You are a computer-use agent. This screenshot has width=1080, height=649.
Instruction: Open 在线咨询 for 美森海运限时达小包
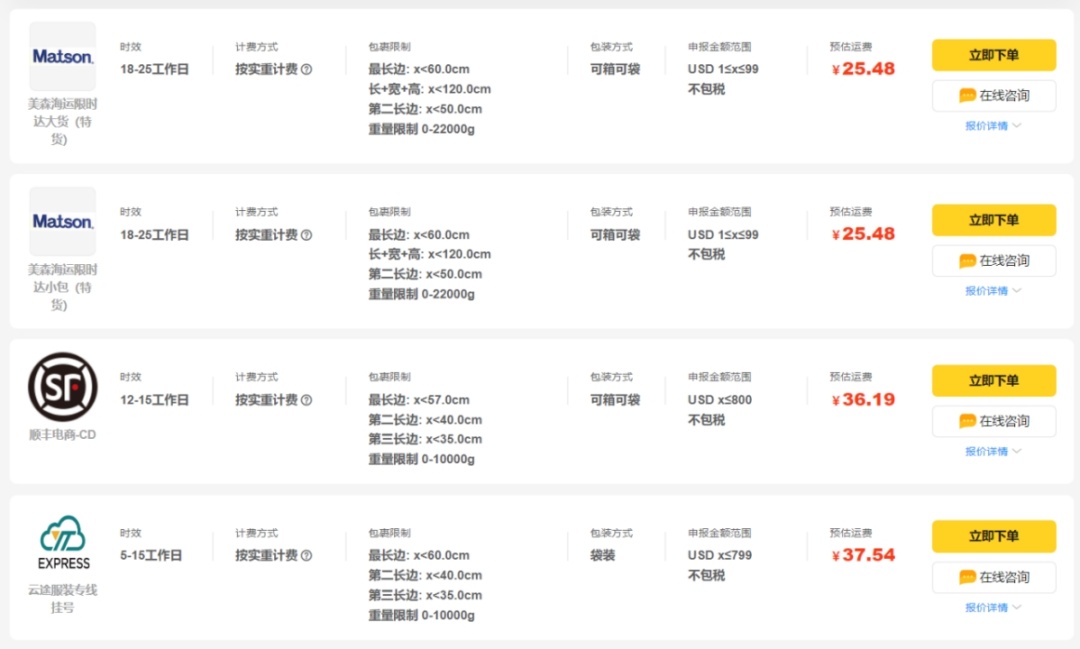[994, 261]
